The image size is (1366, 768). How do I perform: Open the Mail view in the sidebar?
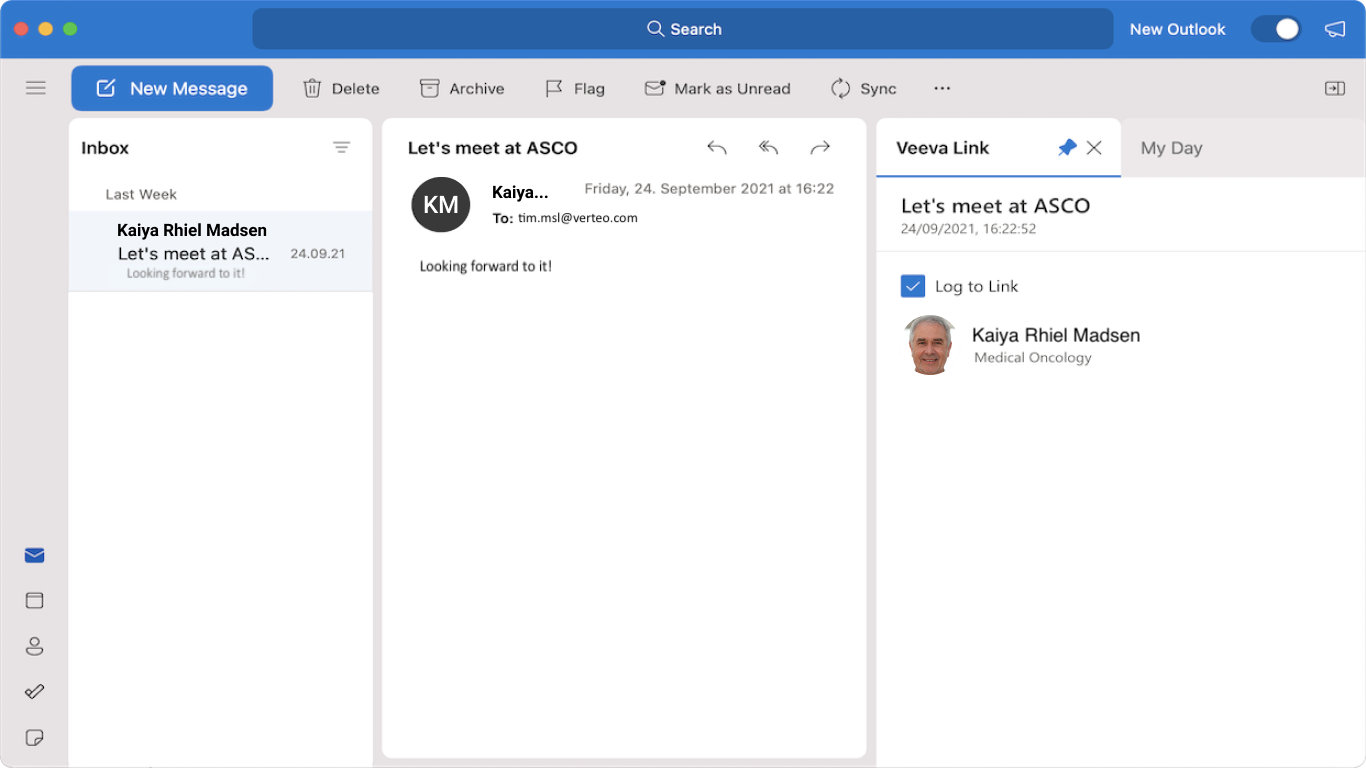coord(35,555)
